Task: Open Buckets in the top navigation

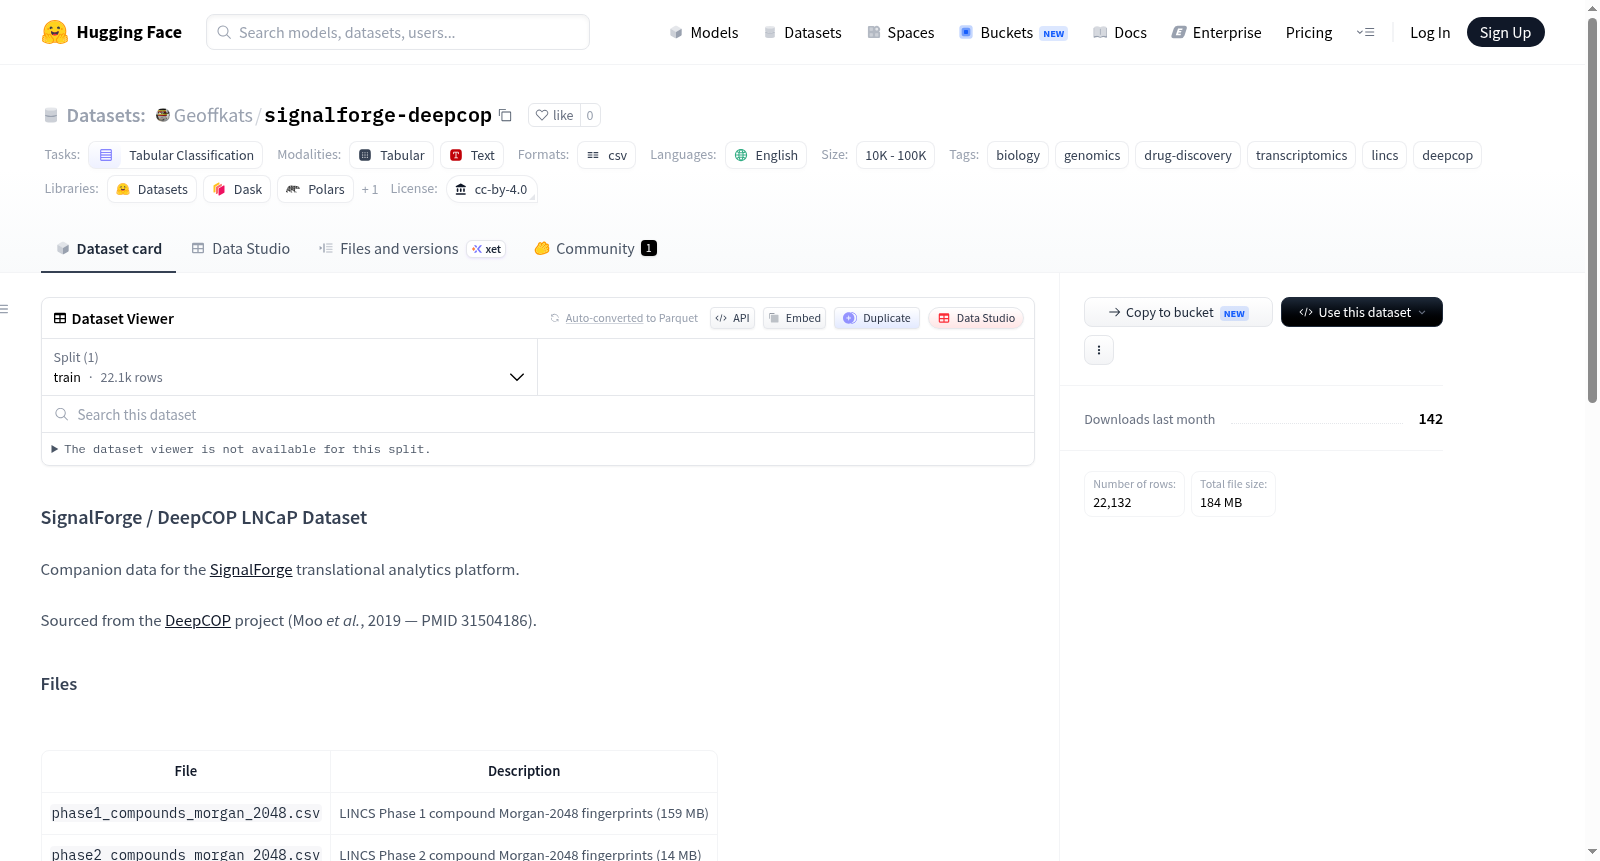Action: tap(1012, 32)
